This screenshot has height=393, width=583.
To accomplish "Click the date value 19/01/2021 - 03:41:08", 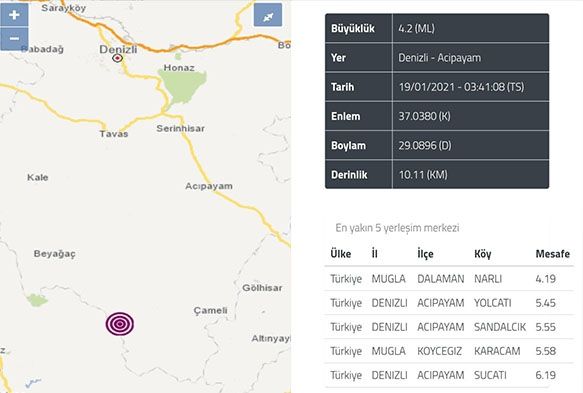I will 461,87.
